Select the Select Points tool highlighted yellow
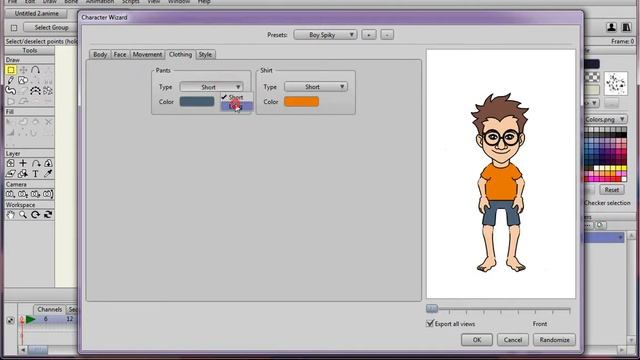 11,70
